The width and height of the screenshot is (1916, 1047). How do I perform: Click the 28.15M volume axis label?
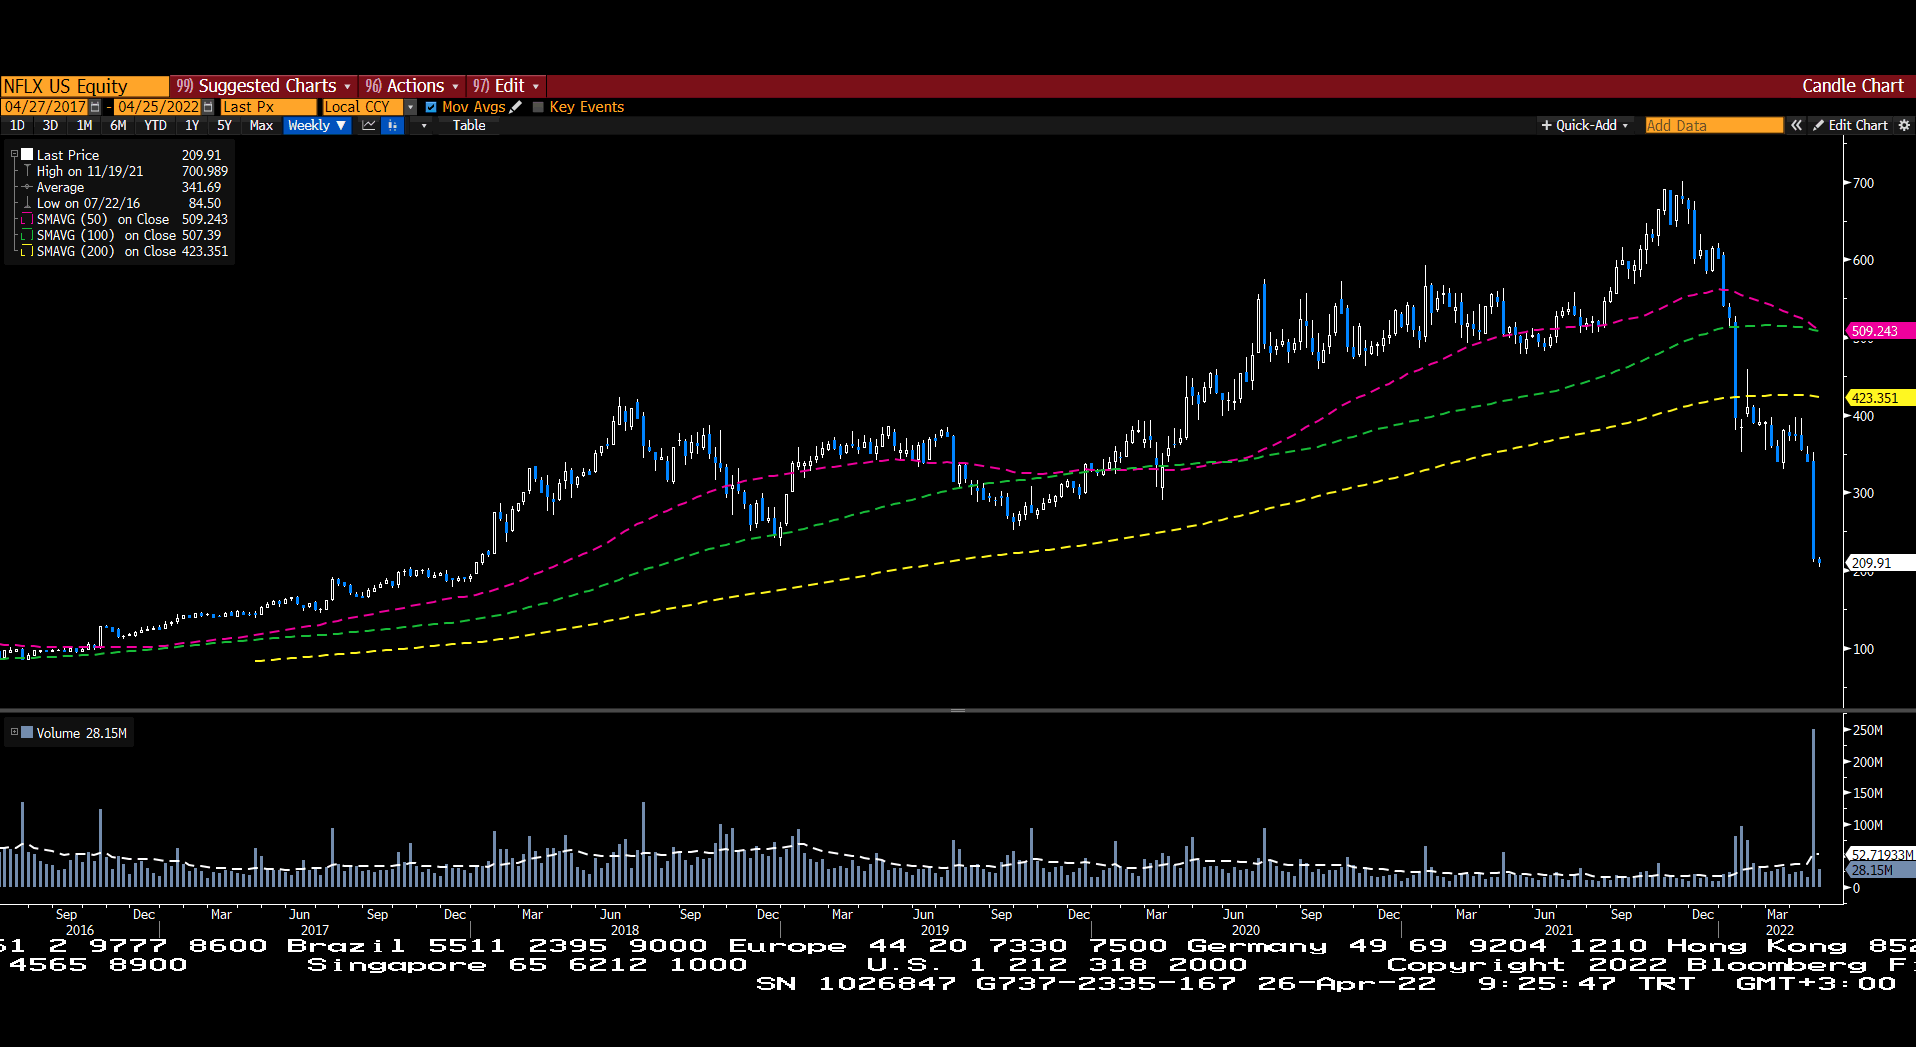click(1881, 870)
